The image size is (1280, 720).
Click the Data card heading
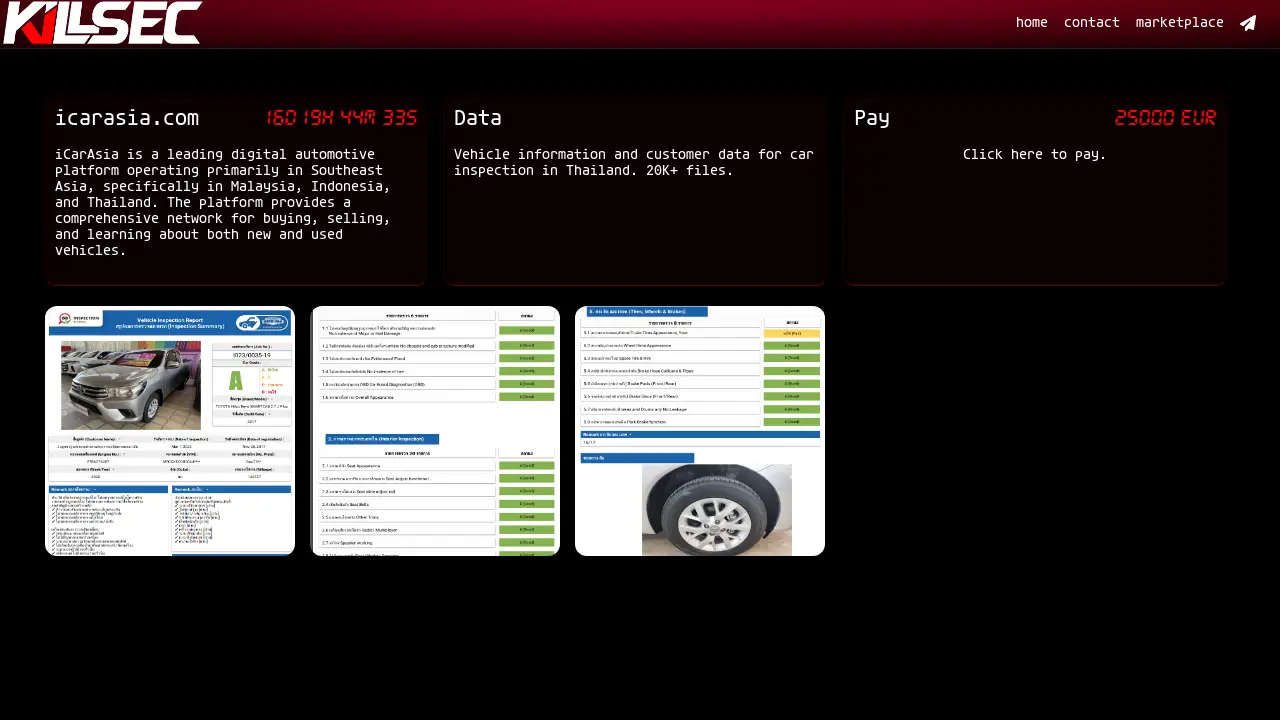point(477,118)
